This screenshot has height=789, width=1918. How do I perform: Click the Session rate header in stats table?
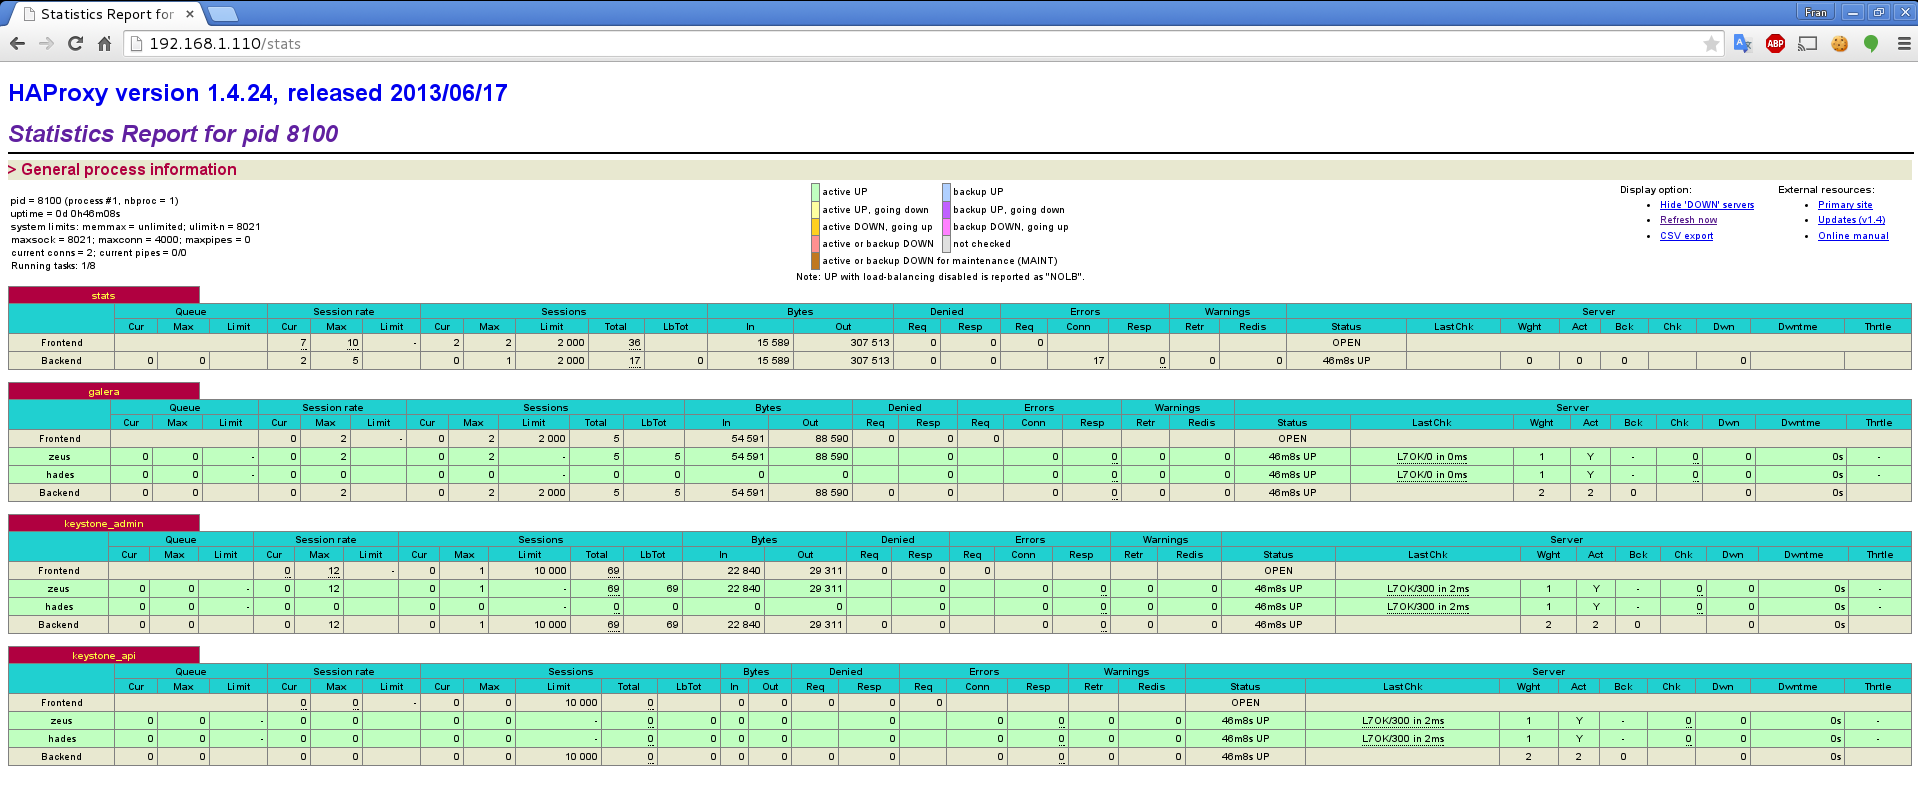click(344, 312)
